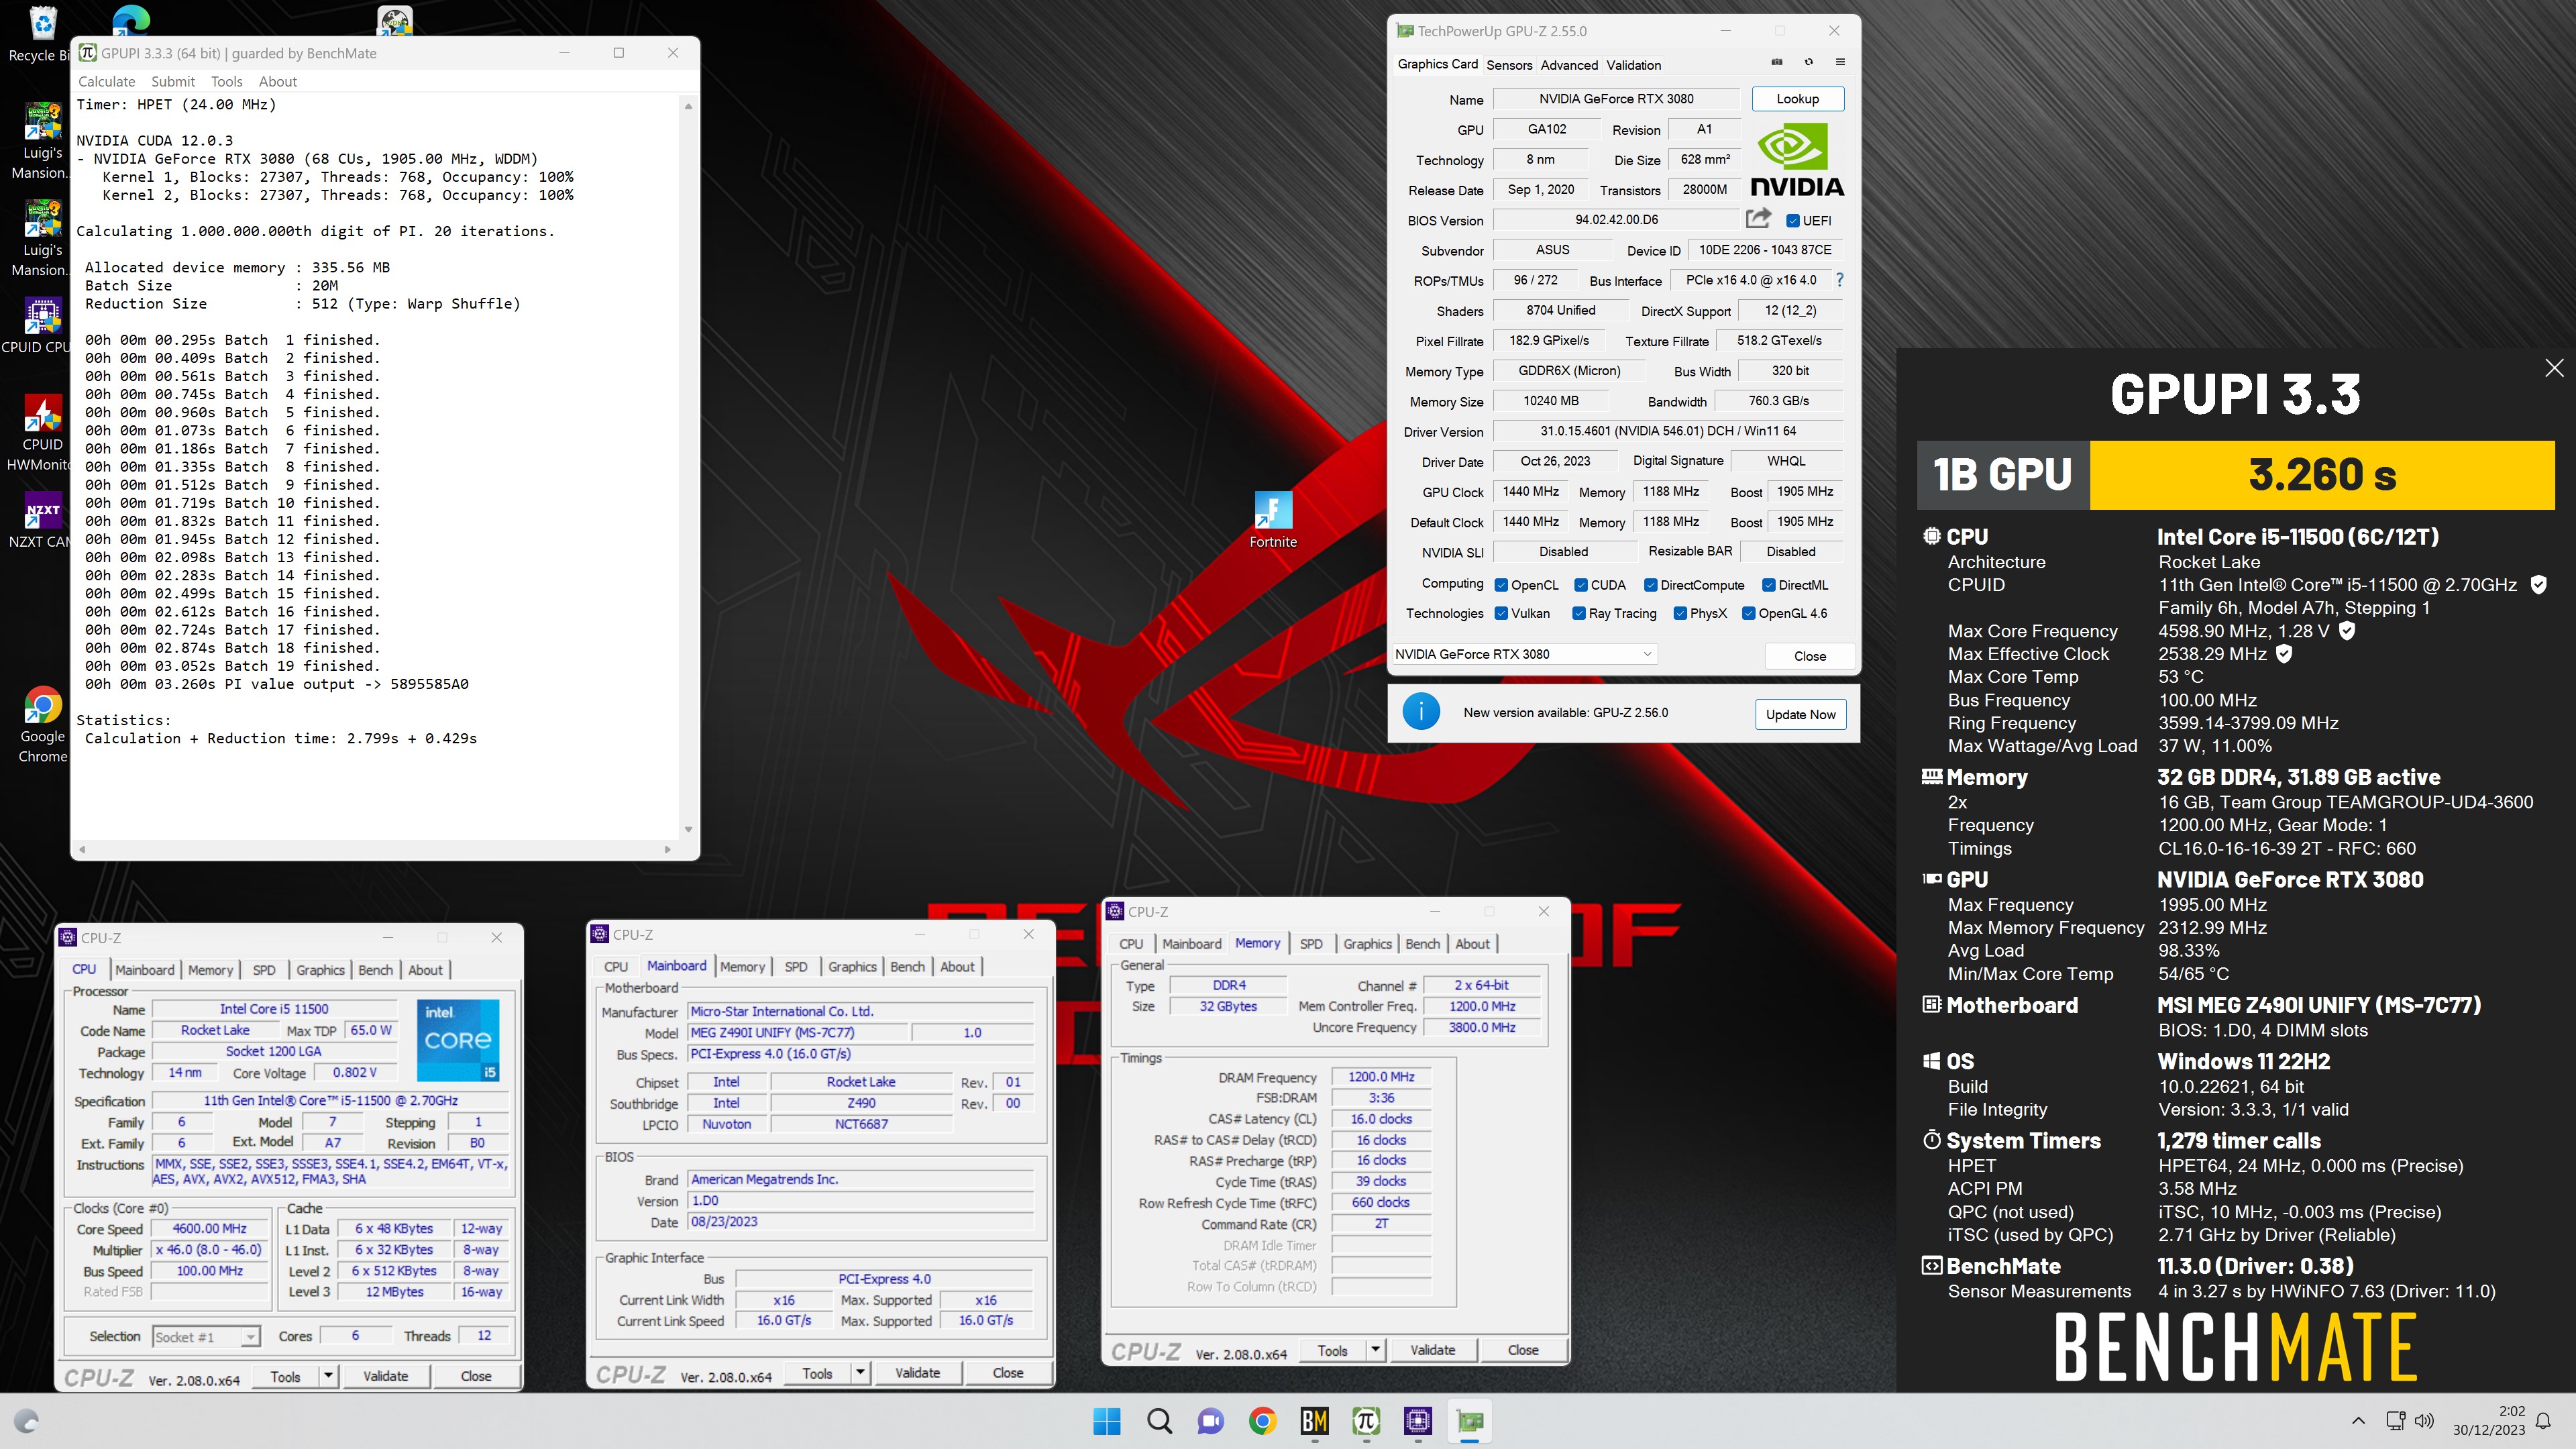Select SPD tab in CPU-Z Memory window
This screenshot has width=2576, height=1449.
pos(1311,944)
